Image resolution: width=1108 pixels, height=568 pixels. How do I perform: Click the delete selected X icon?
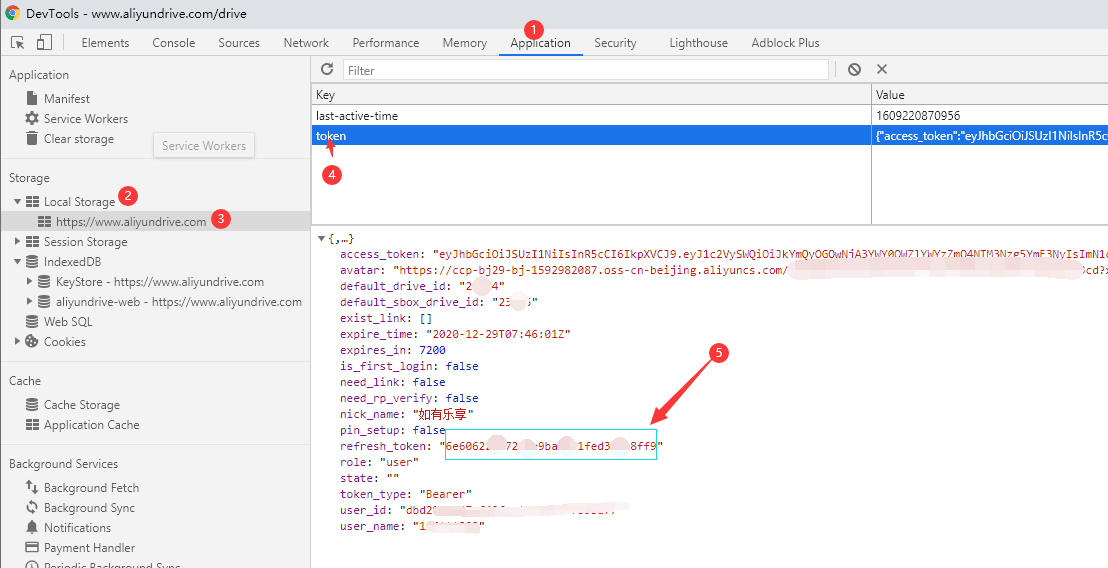click(882, 69)
